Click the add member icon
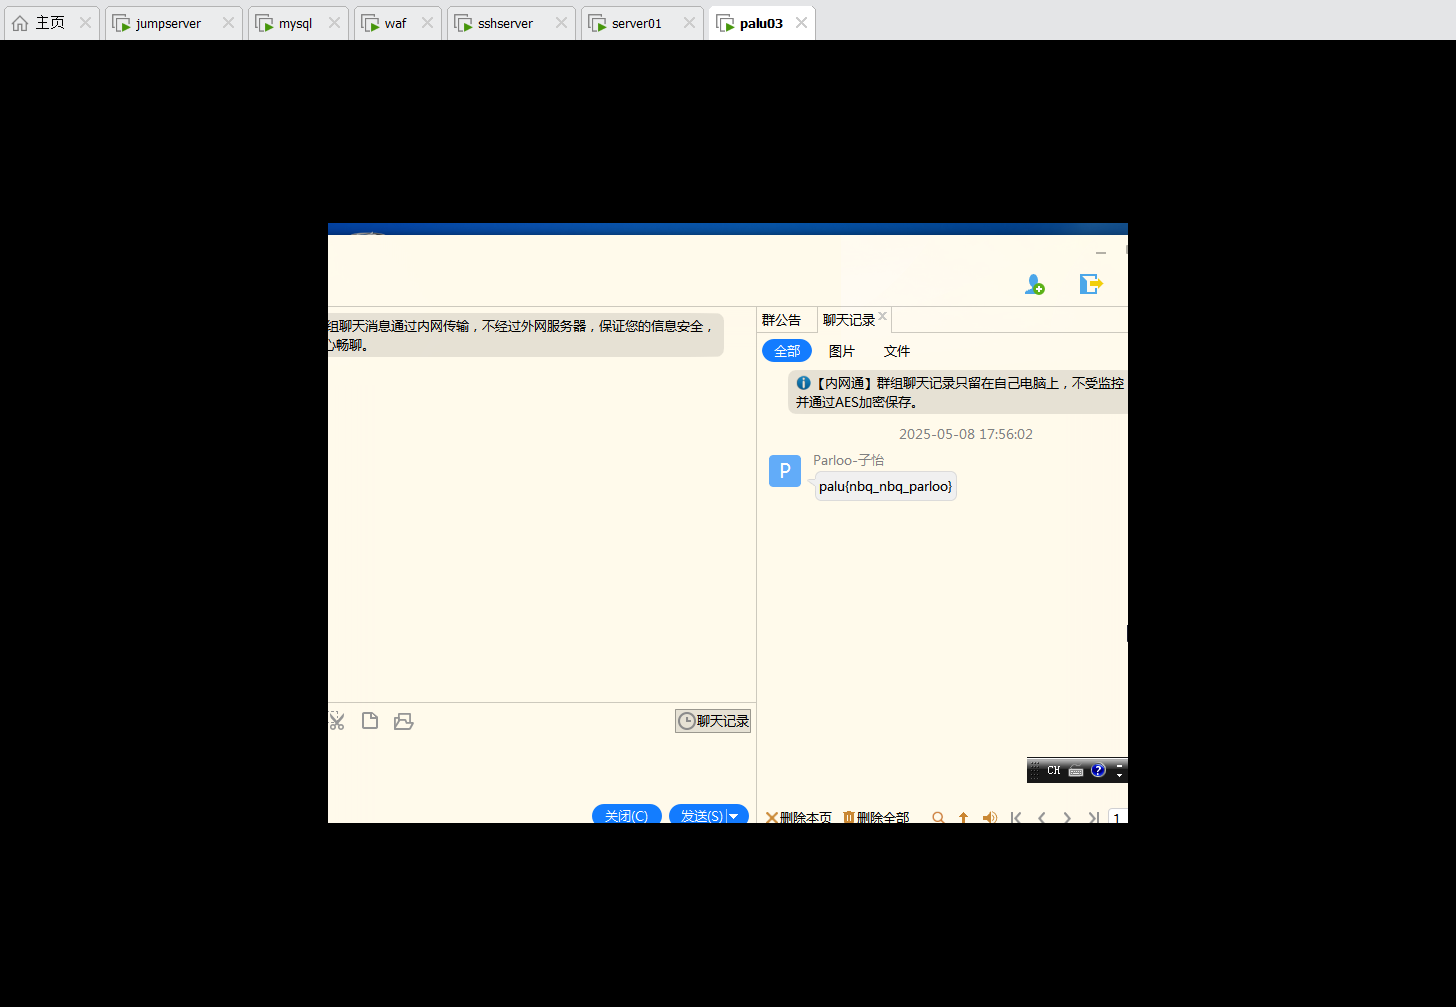The height and width of the screenshot is (1007, 1456). (1035, 285)
